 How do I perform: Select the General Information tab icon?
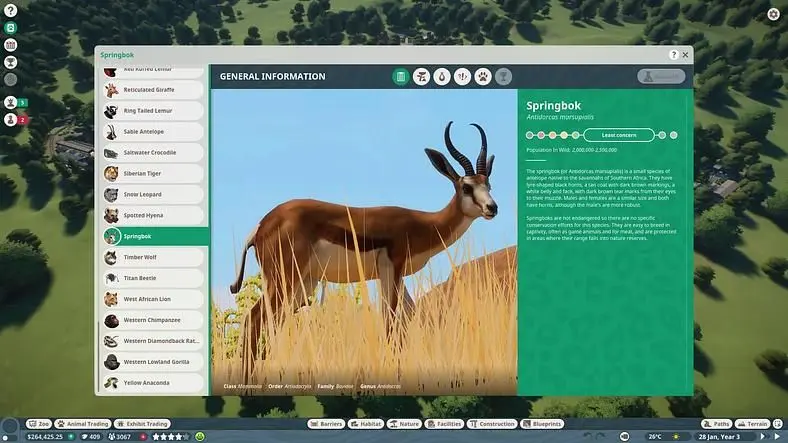(401, 77)
